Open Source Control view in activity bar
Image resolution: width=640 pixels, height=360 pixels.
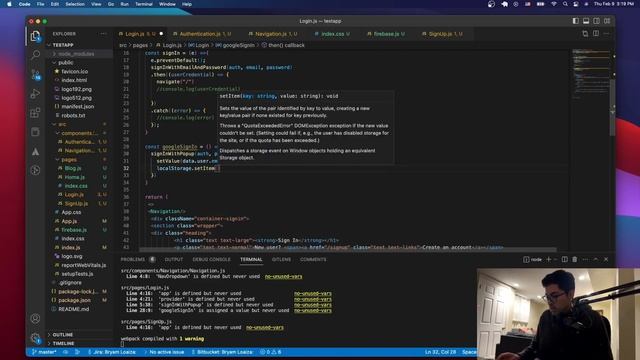(36, 74)
